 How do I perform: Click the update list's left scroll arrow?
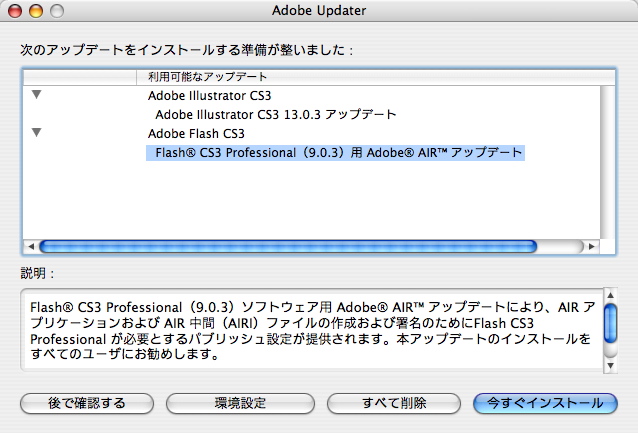(x=30, y=246)
